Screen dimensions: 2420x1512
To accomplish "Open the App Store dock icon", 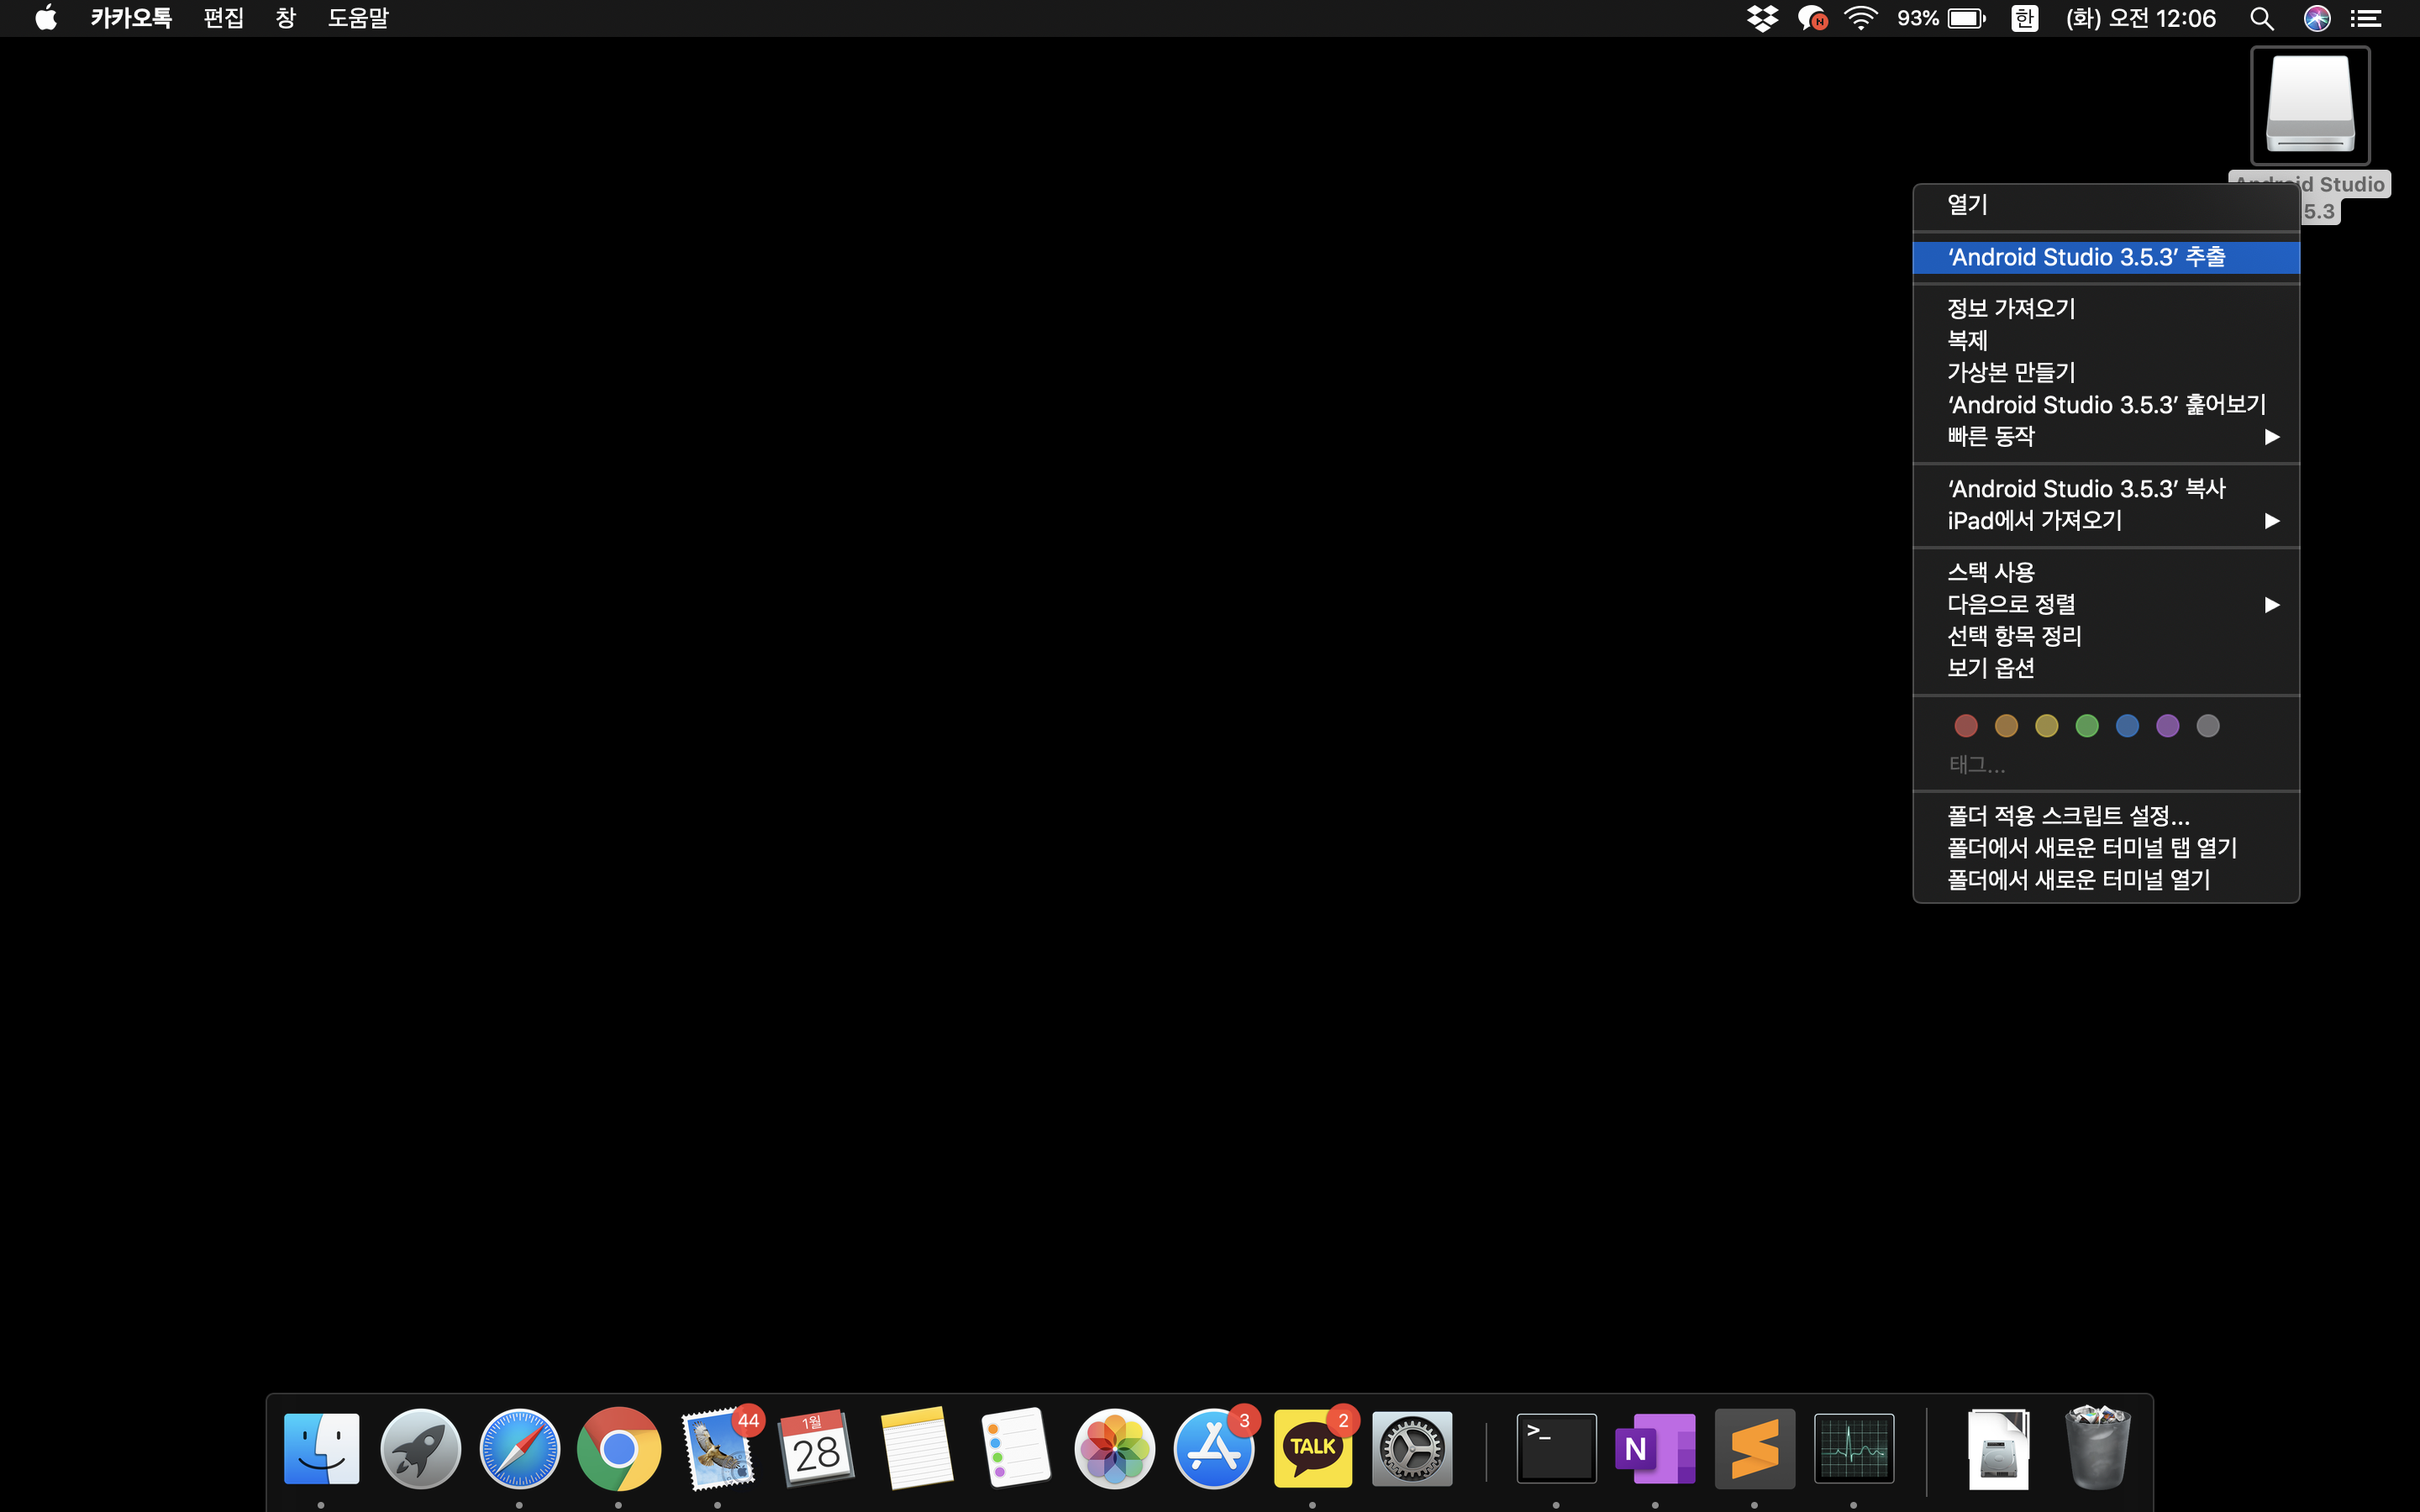I will [x=1213, y=1448].
